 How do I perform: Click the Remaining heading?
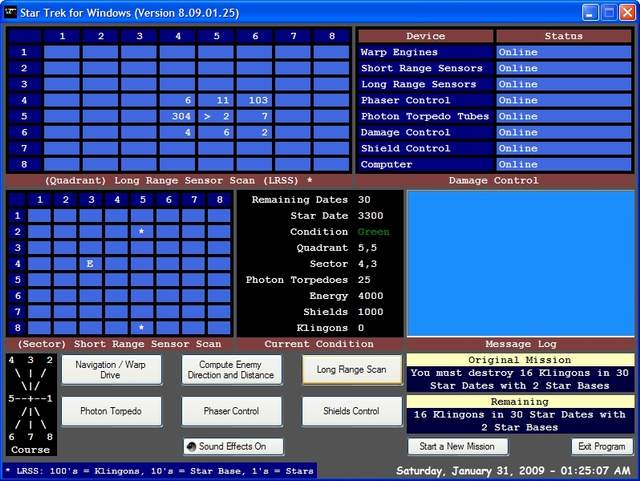pos(520,401)
